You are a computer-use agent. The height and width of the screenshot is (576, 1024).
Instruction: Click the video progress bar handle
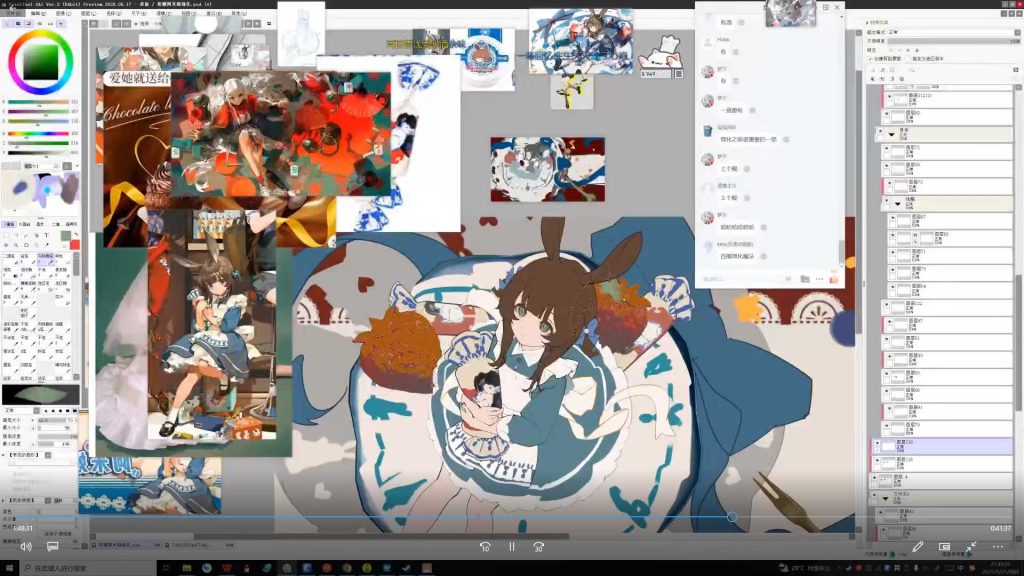click(x=732, y=517)
